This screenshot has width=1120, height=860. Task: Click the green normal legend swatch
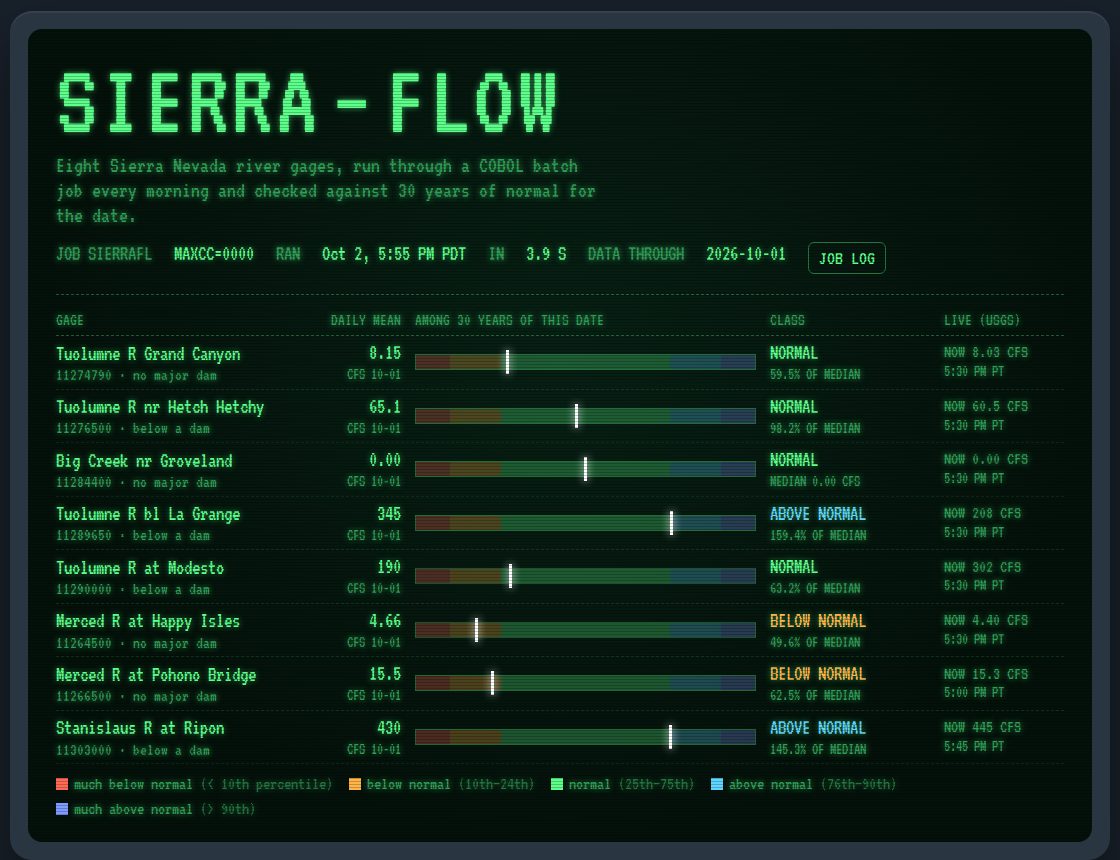coord(557,784)
